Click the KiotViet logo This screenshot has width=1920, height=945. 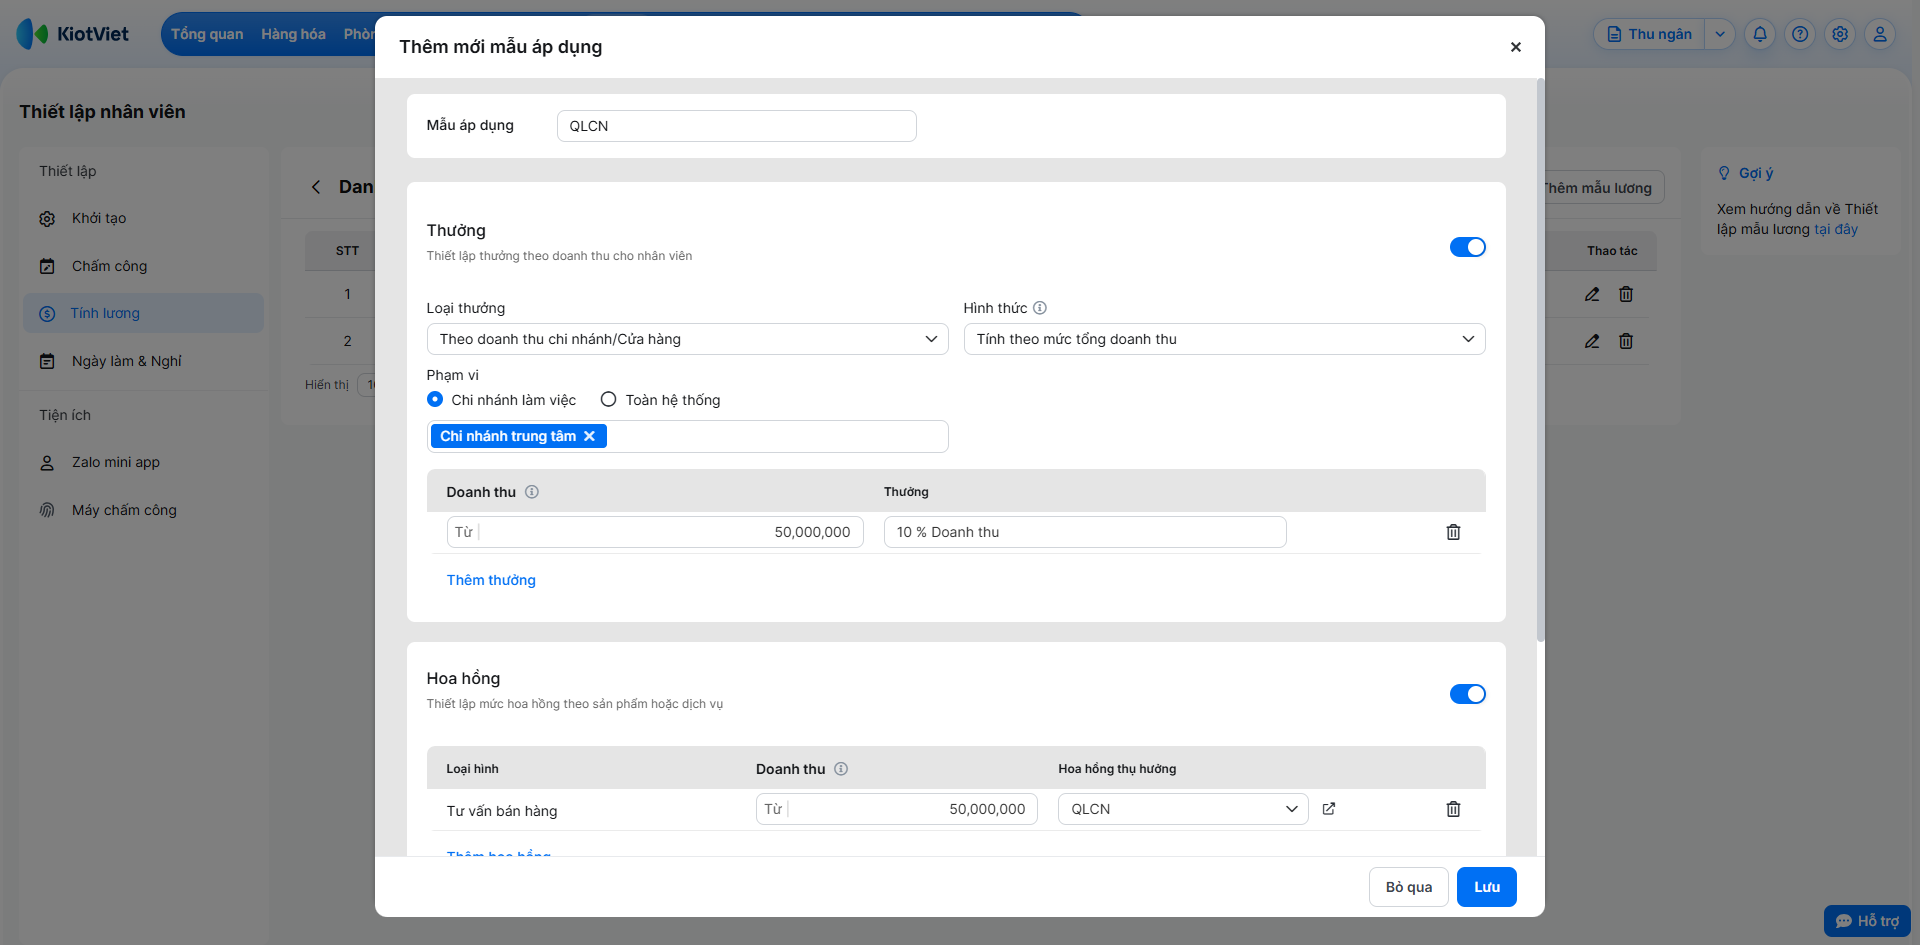73,34
